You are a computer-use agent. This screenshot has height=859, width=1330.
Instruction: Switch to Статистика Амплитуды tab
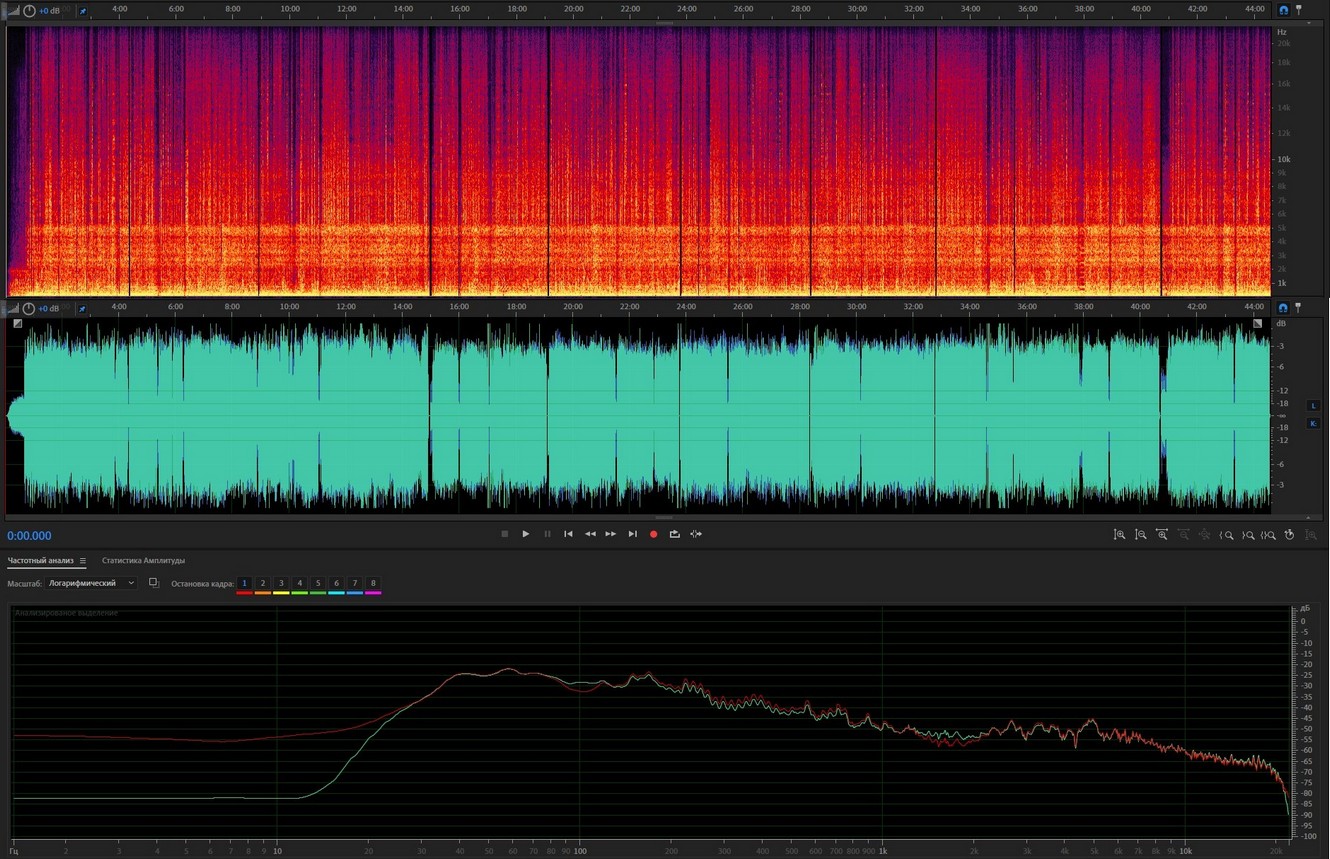pyautogui.click(x=143, y=561)
